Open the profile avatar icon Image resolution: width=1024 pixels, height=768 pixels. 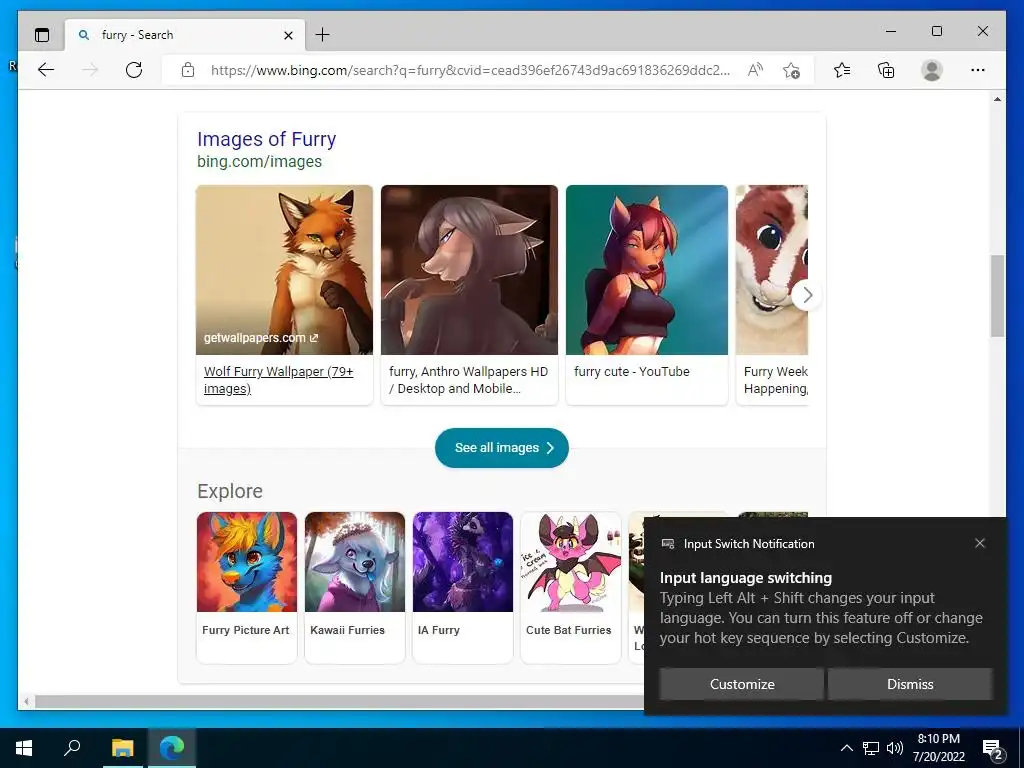click(x=932, y=70)
